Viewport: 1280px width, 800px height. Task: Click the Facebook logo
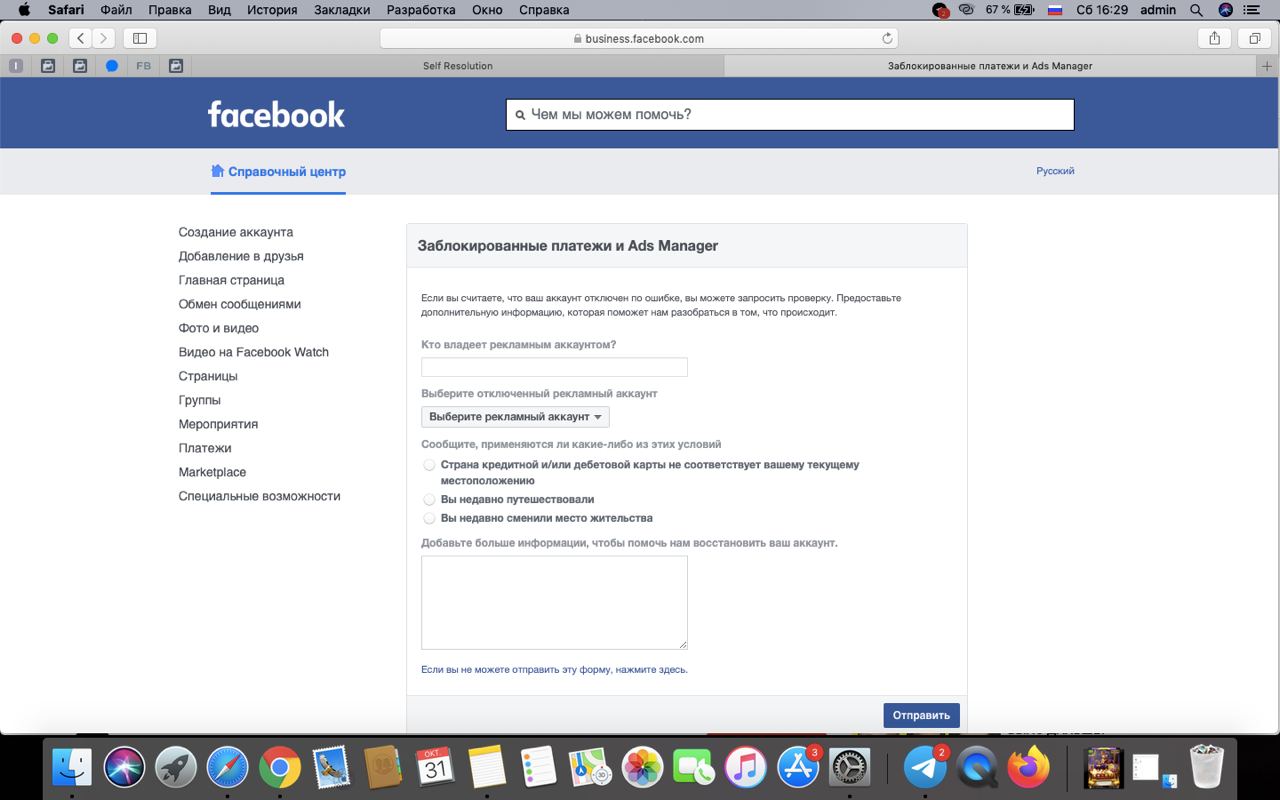(276, 114)
